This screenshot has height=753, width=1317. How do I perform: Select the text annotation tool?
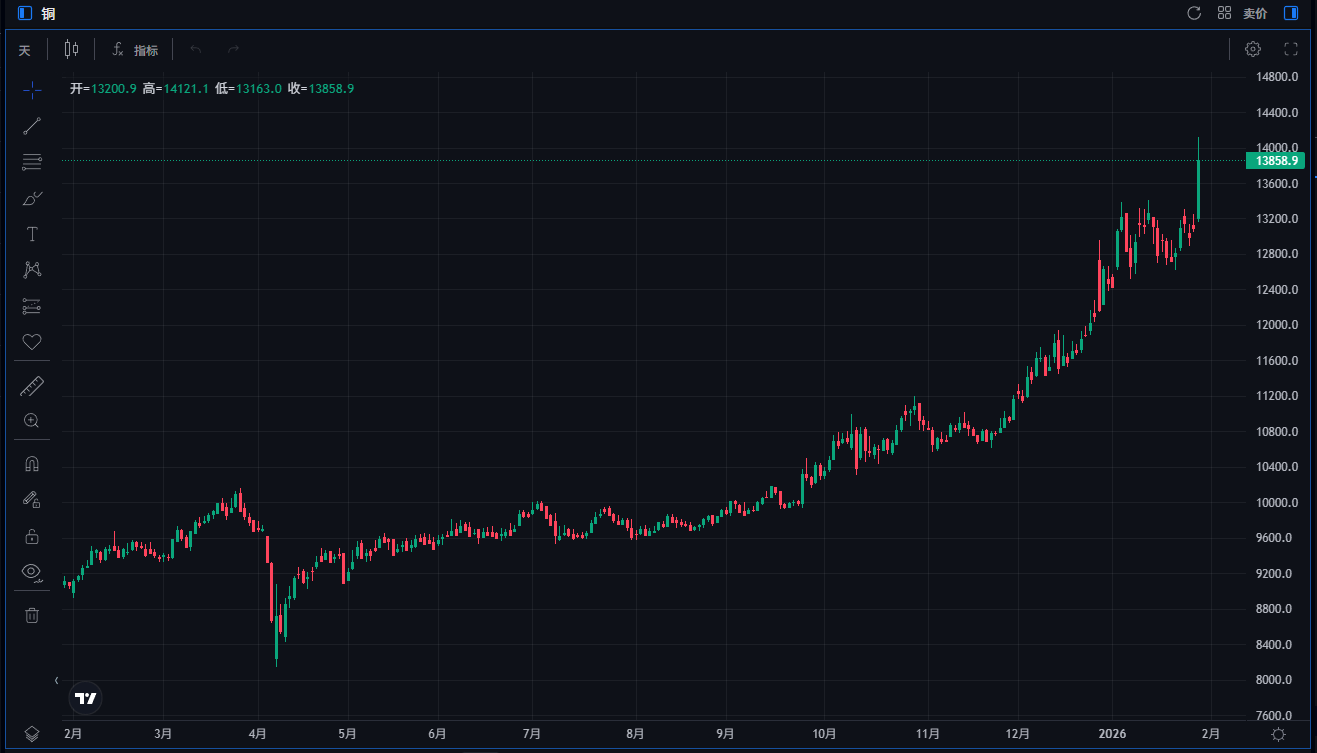32,234
